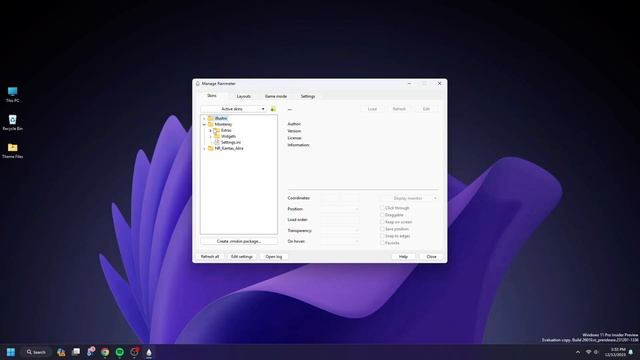Expand the Widgets subfolder
This screenshot has height=360, width=640.
[x=211, y=136]
